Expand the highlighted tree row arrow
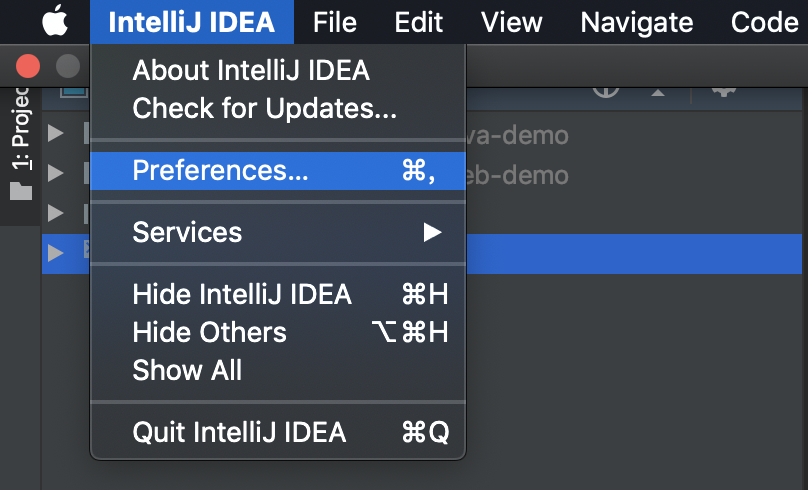Screen dimensions: 808x490 56,252
